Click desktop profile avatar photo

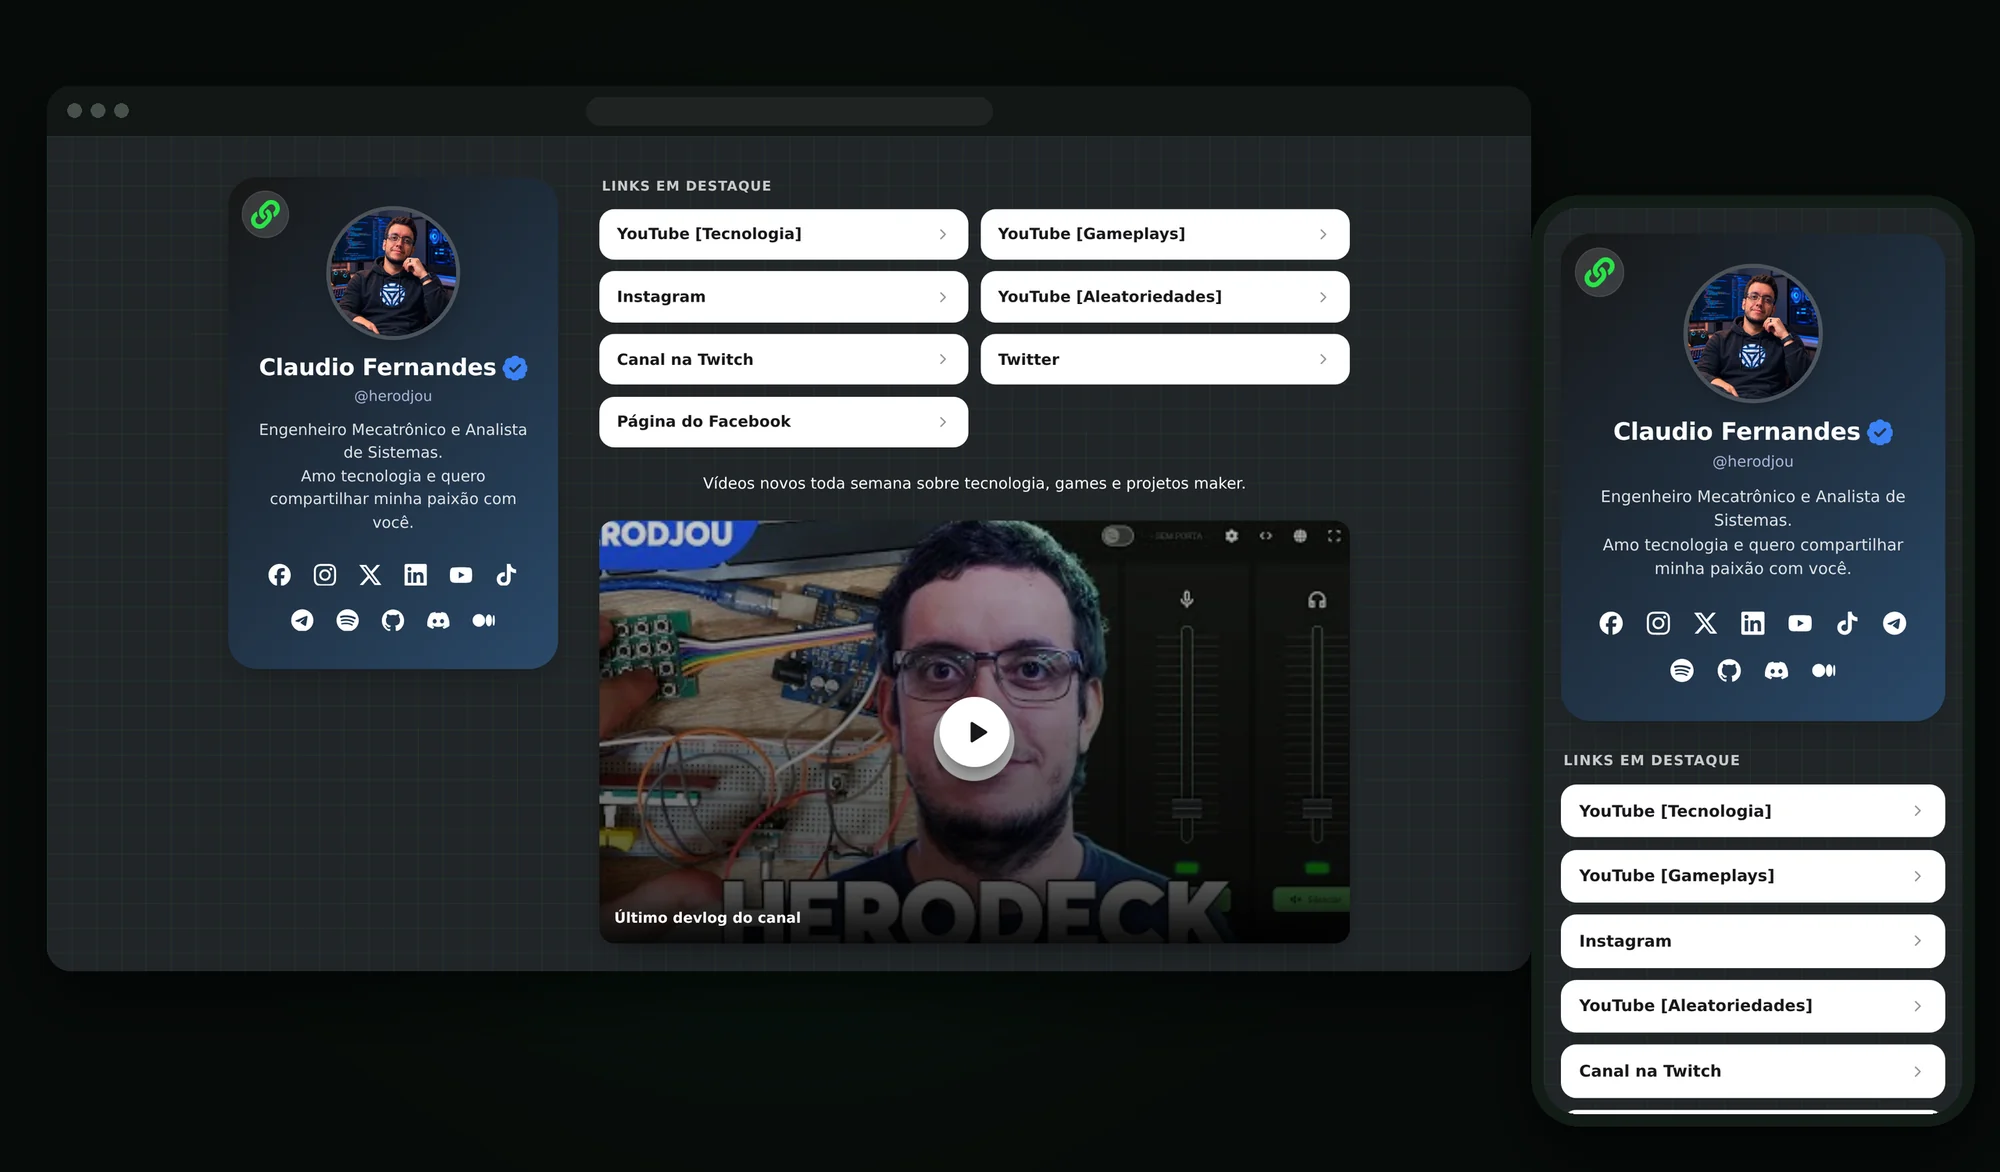point(393,273)
